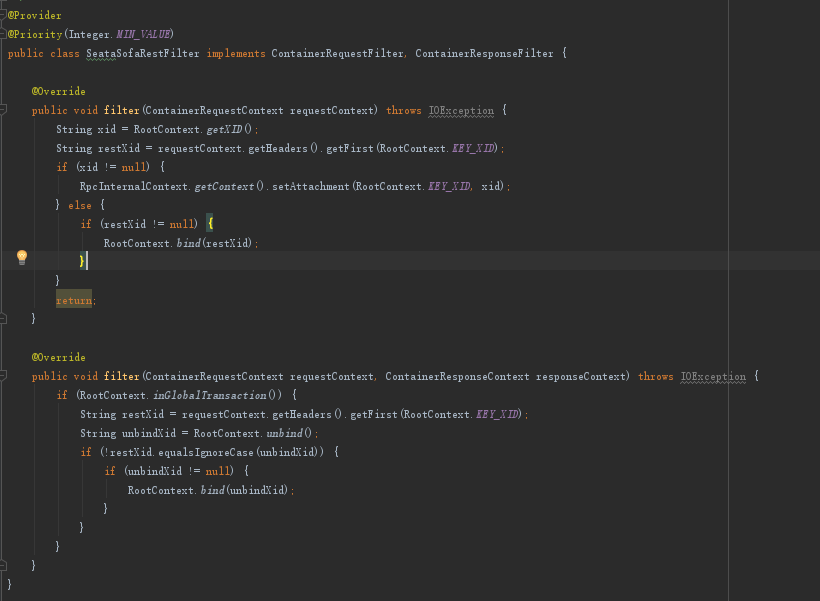Click the responseContext parameter name

580,377
